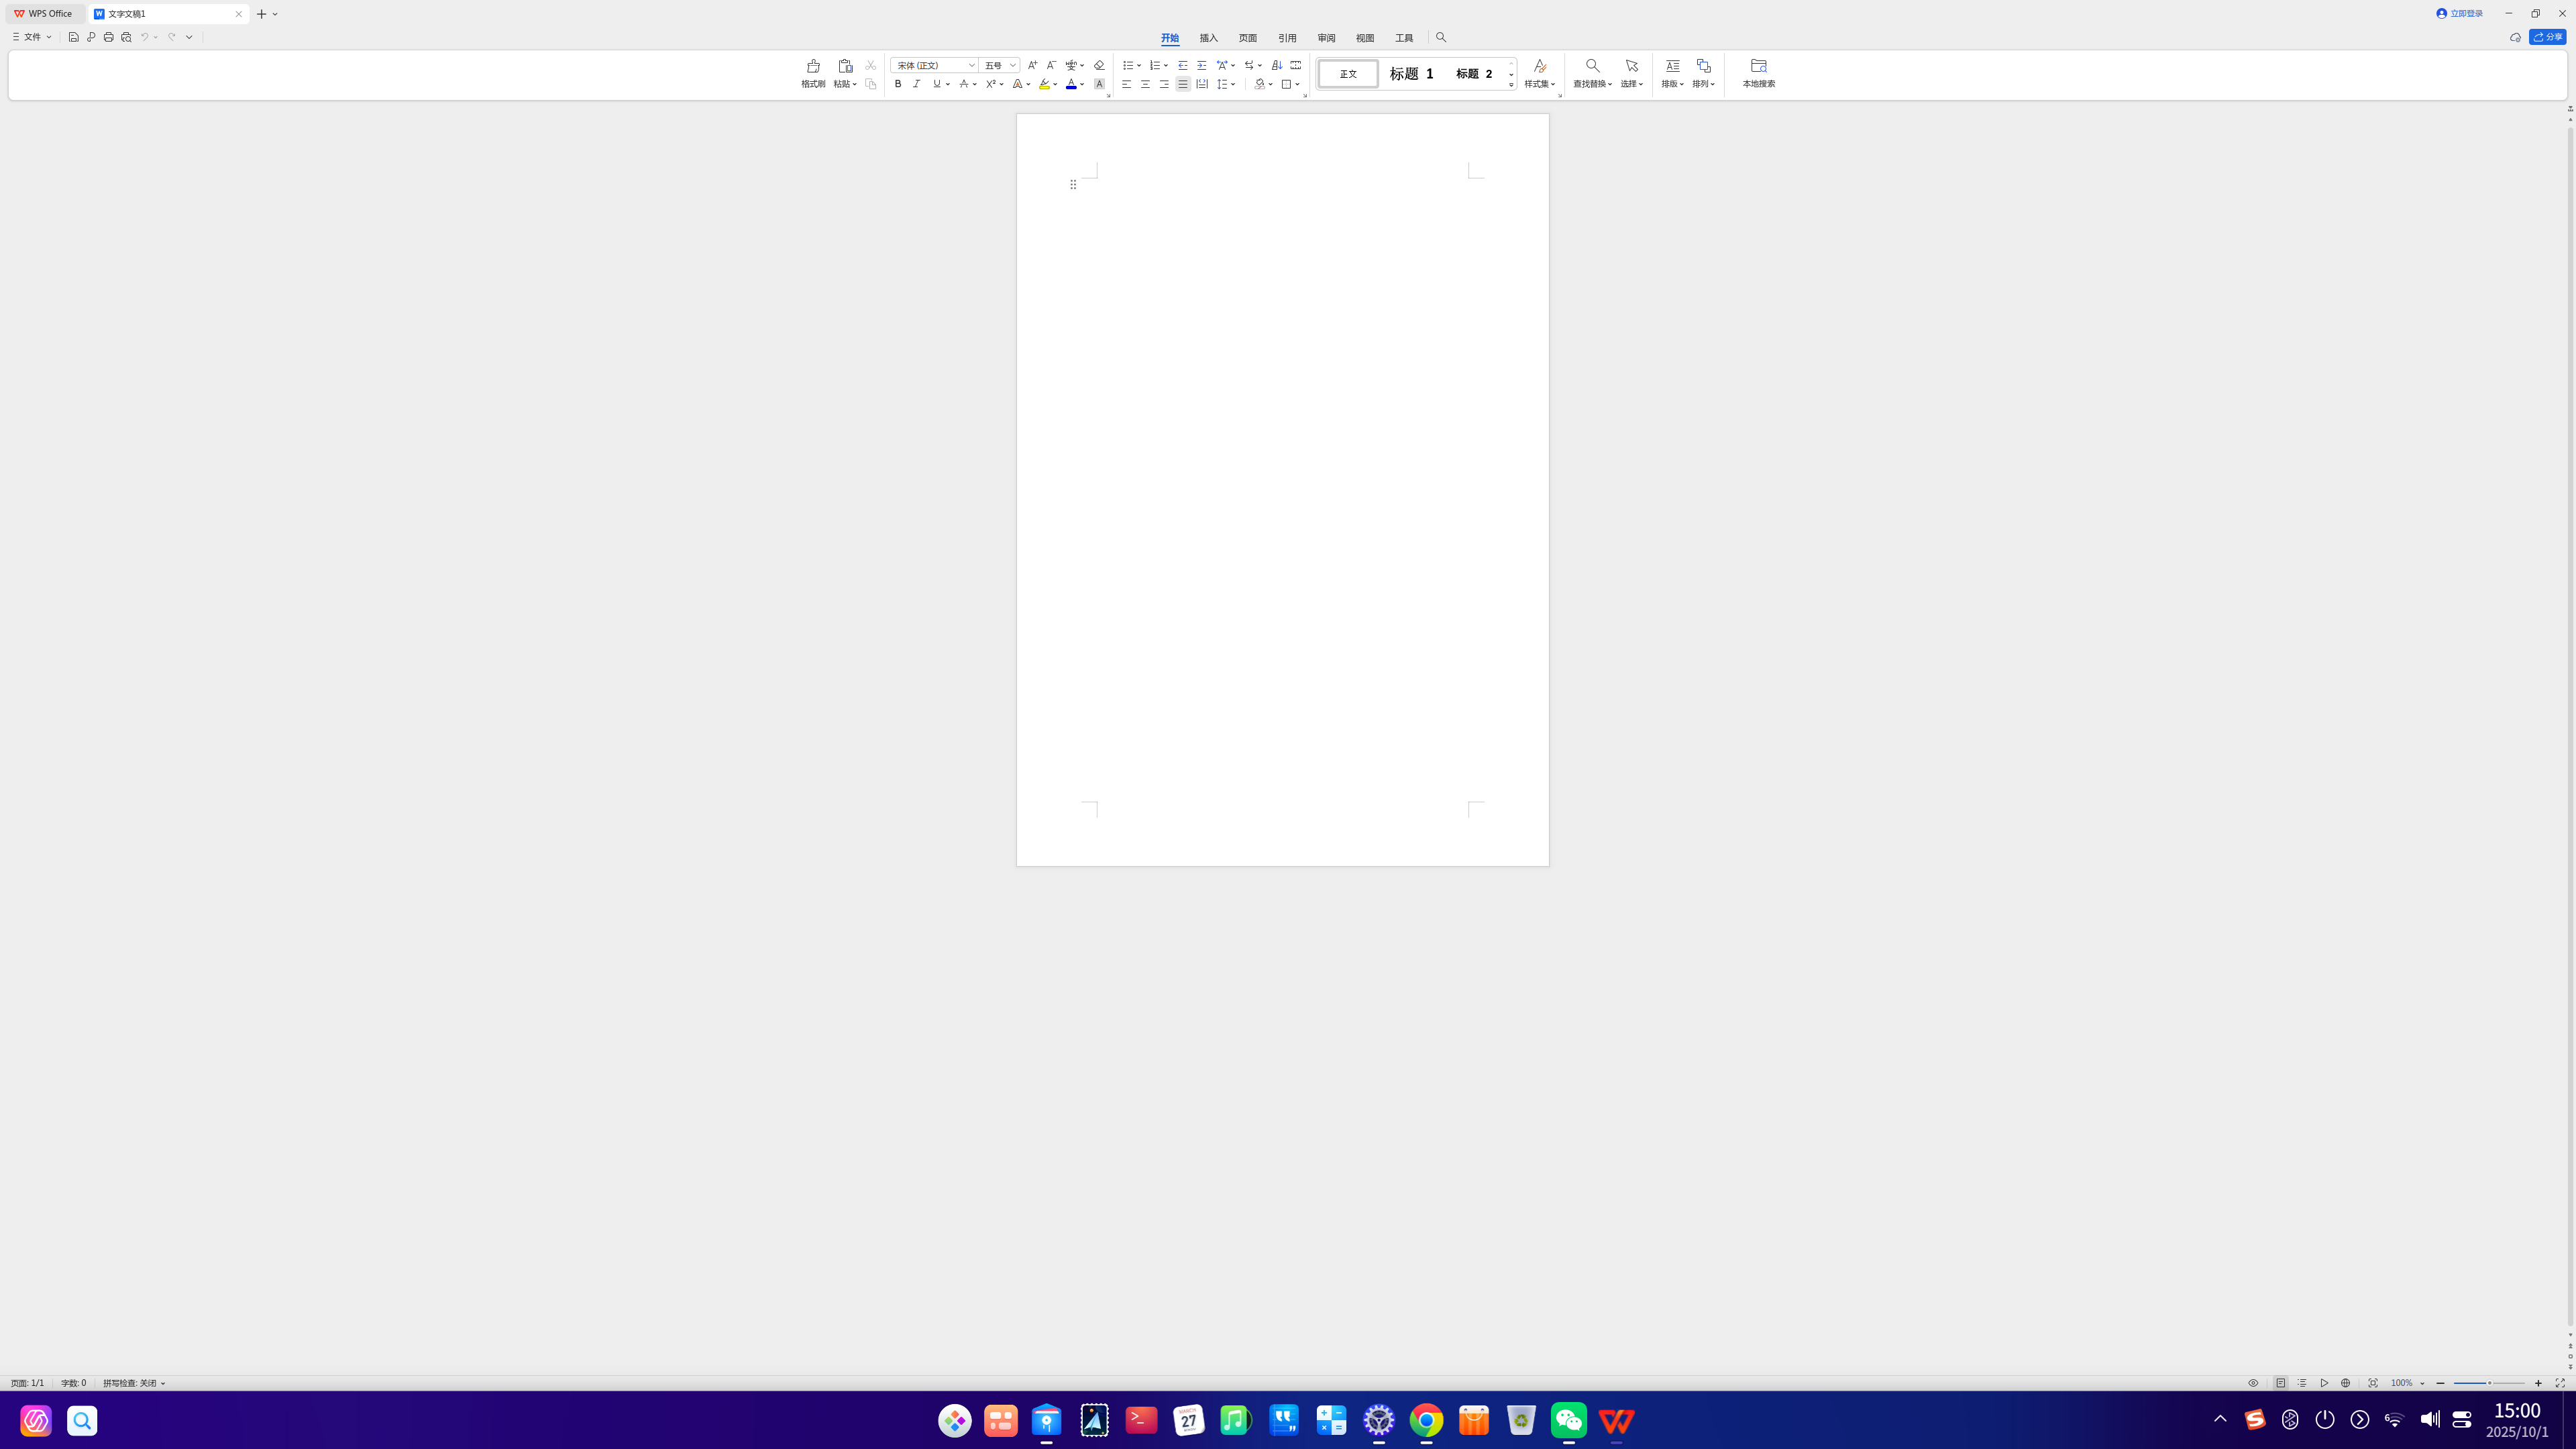Image resolution: width=2576 pixels, height=1449 pixels.
Task: Open WeChat from the taskbar dock
Action: (x=1568, y=1420)
